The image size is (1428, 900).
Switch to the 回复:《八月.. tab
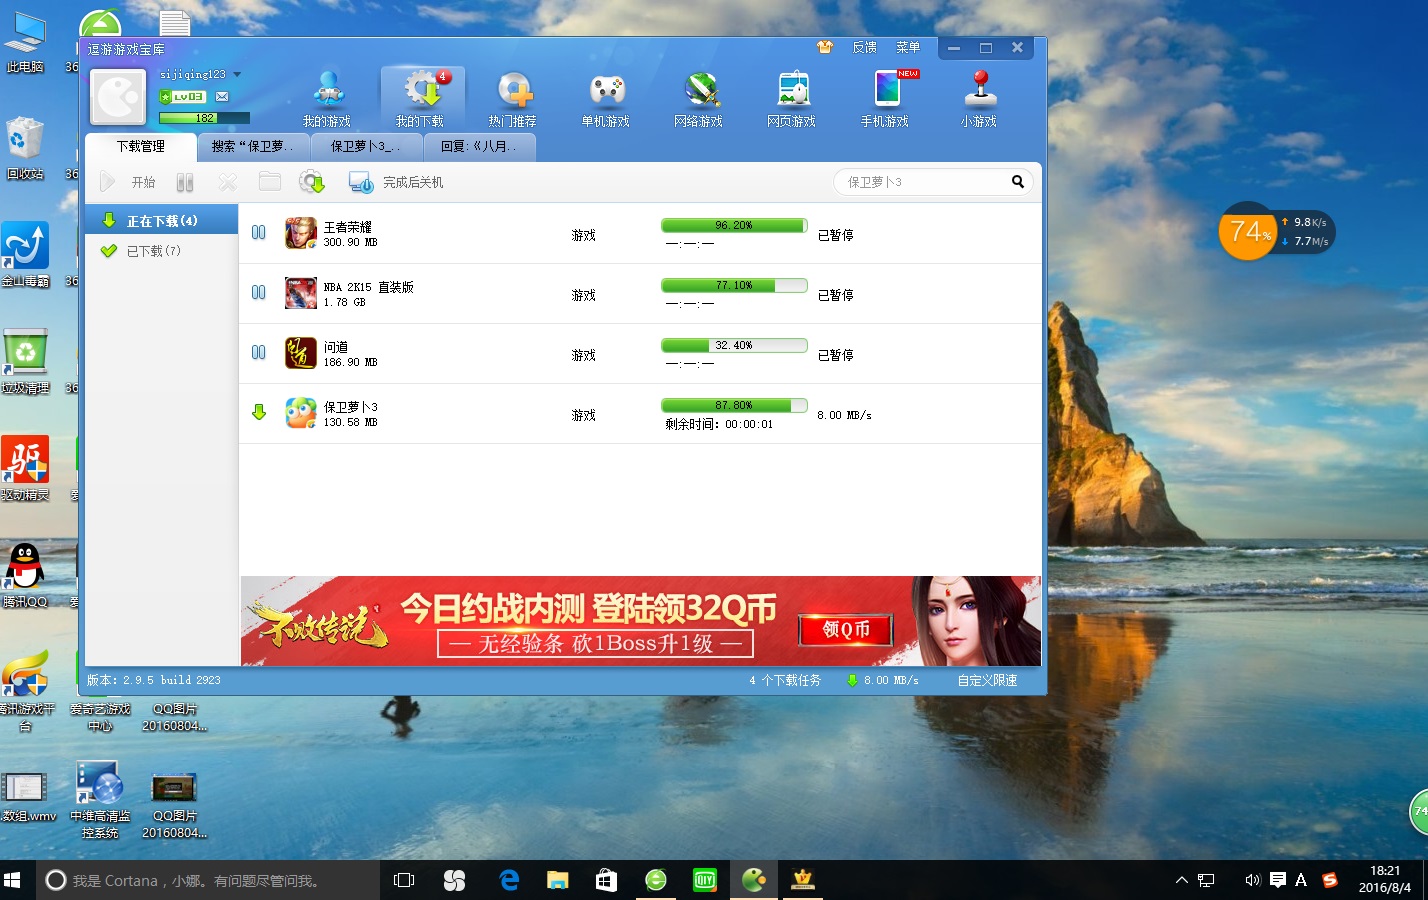479,146
